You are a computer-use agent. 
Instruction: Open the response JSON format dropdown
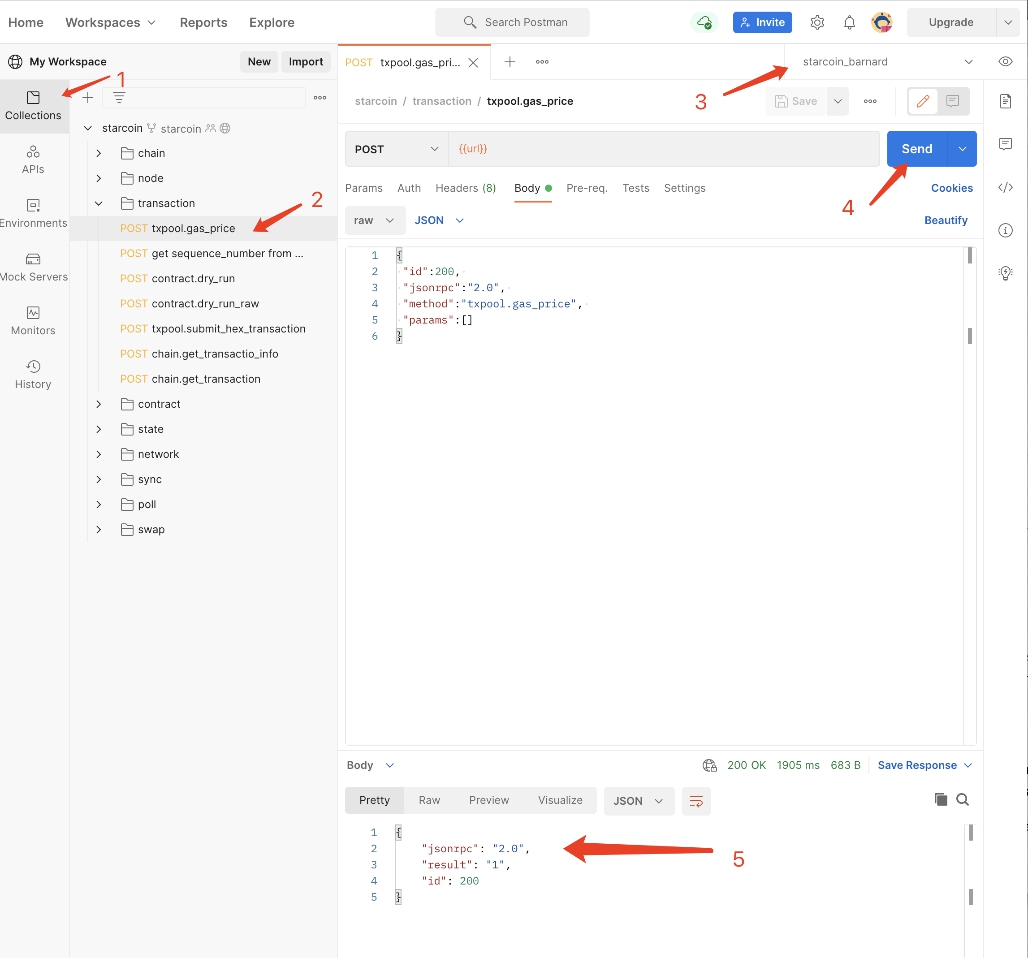[639, 801]
